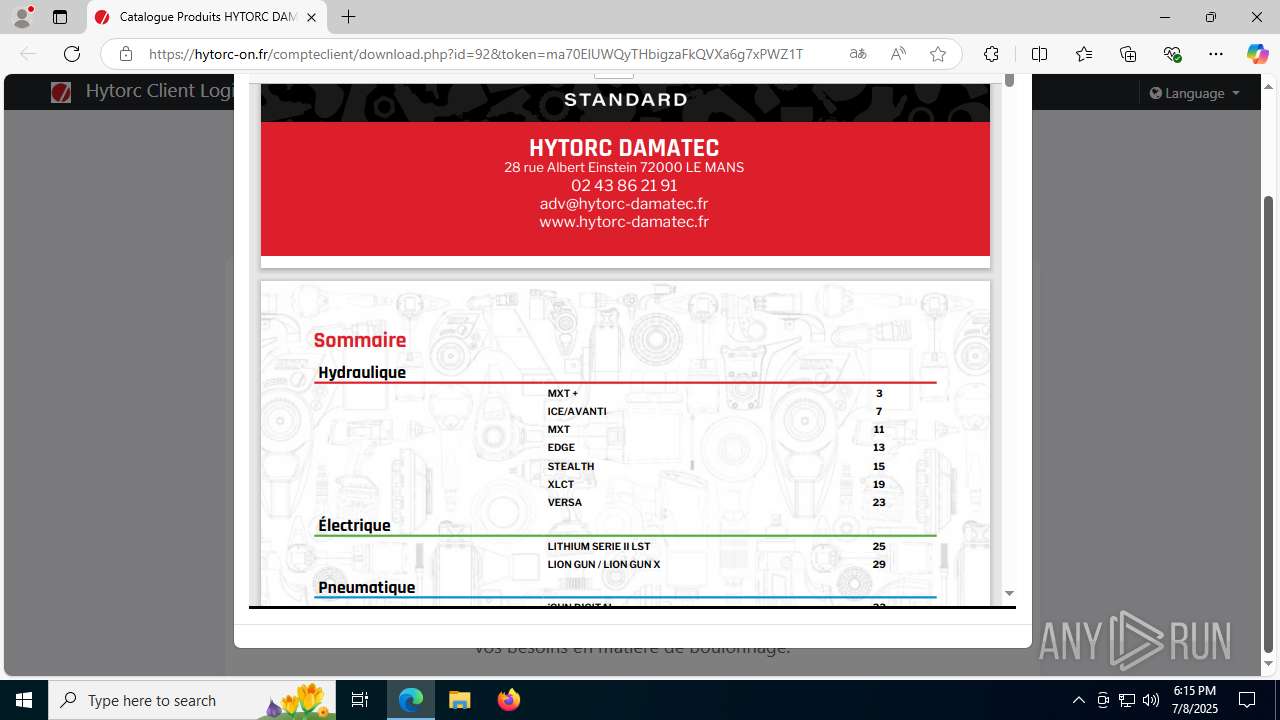The width and height of the screenshot is (1280, 720).
Task: Click the LITHIUM SERIE II LST entry
Action: click(x=599, y=547)
